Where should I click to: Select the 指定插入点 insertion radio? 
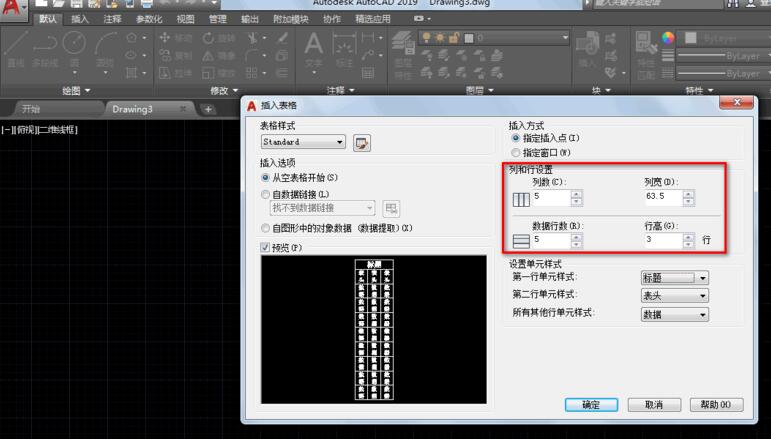(x=515, y=138)
